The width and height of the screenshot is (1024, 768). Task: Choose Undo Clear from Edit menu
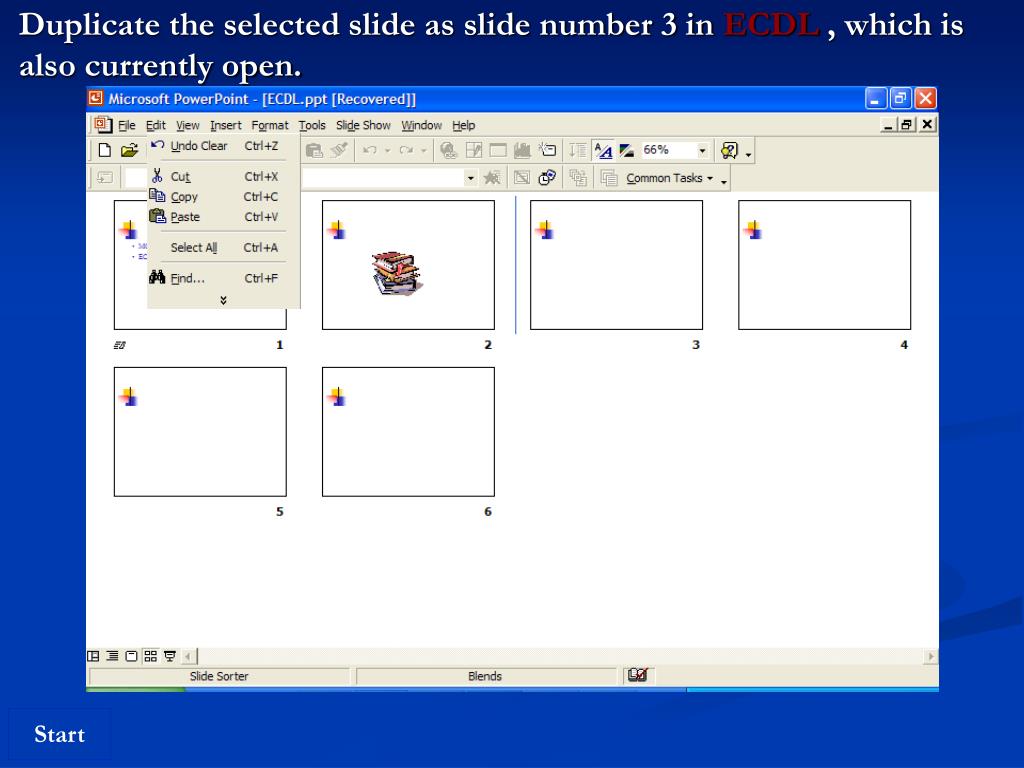coord(223,146)
